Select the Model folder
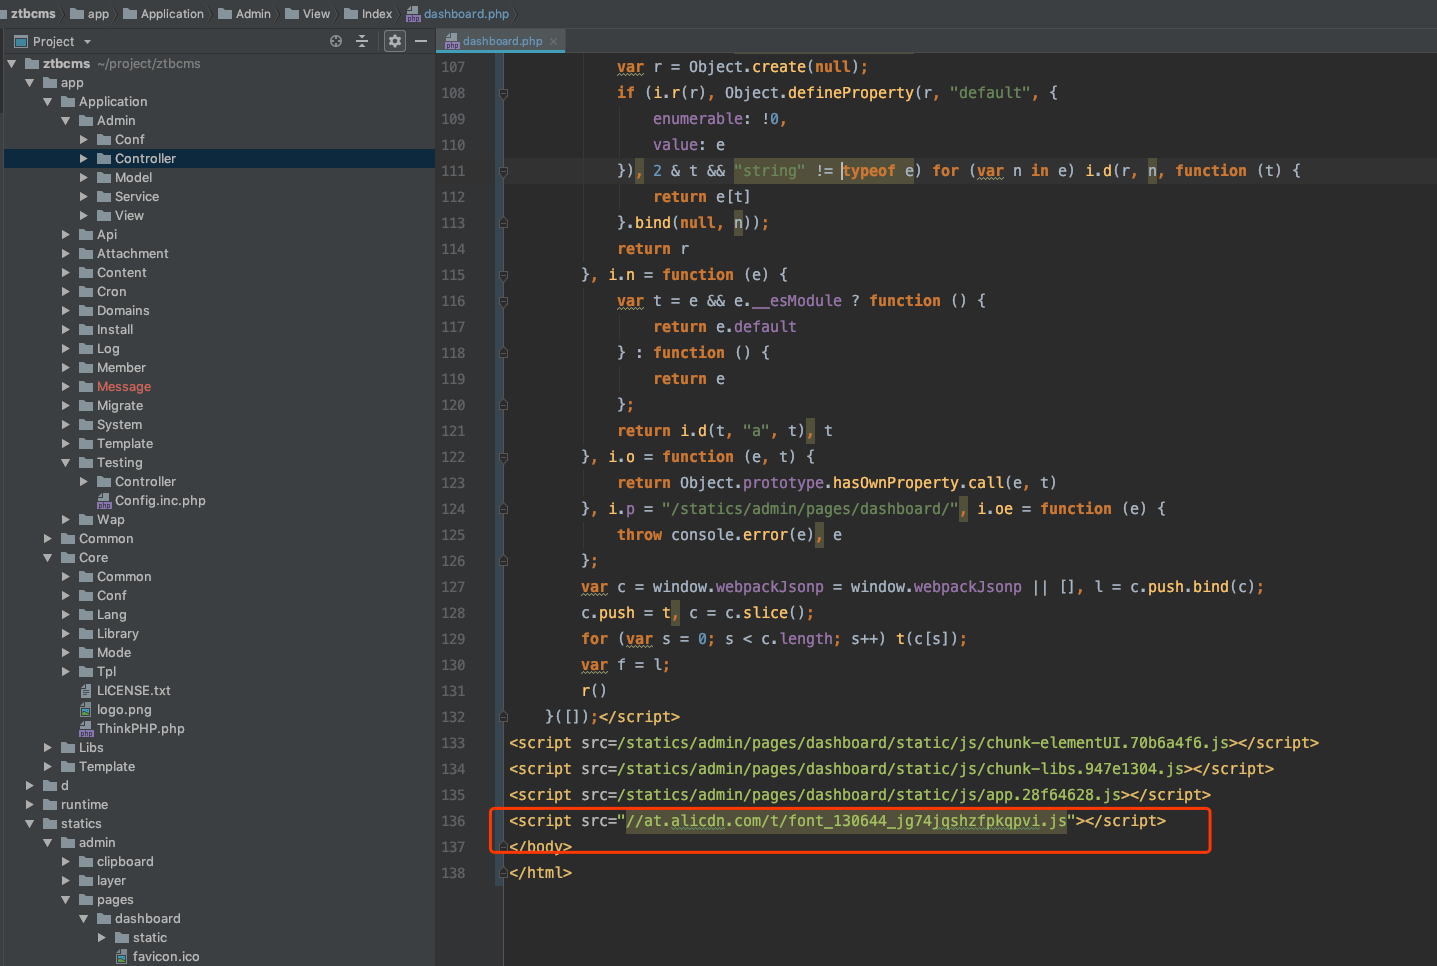 click(133, 177)
